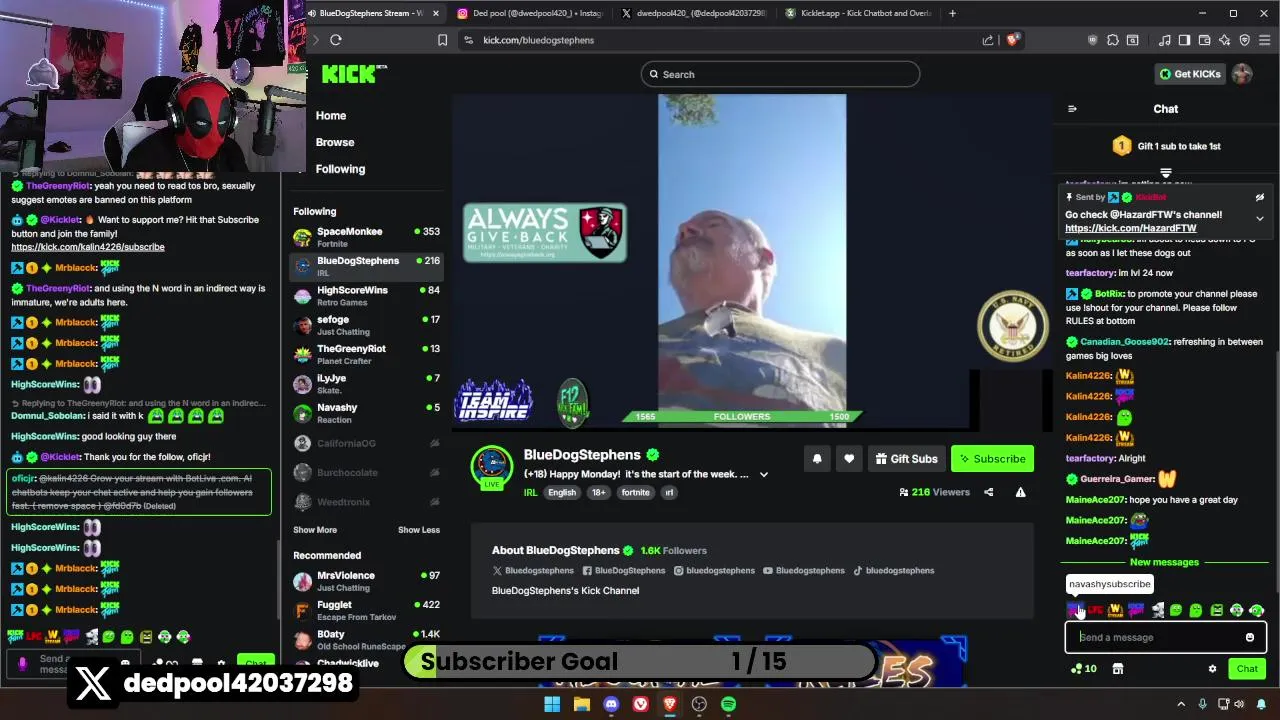Open SpaceMonkee channel in Following list
Viewport: 1280px width, 720px height.
pyautogui.click(x=366, y=237)
